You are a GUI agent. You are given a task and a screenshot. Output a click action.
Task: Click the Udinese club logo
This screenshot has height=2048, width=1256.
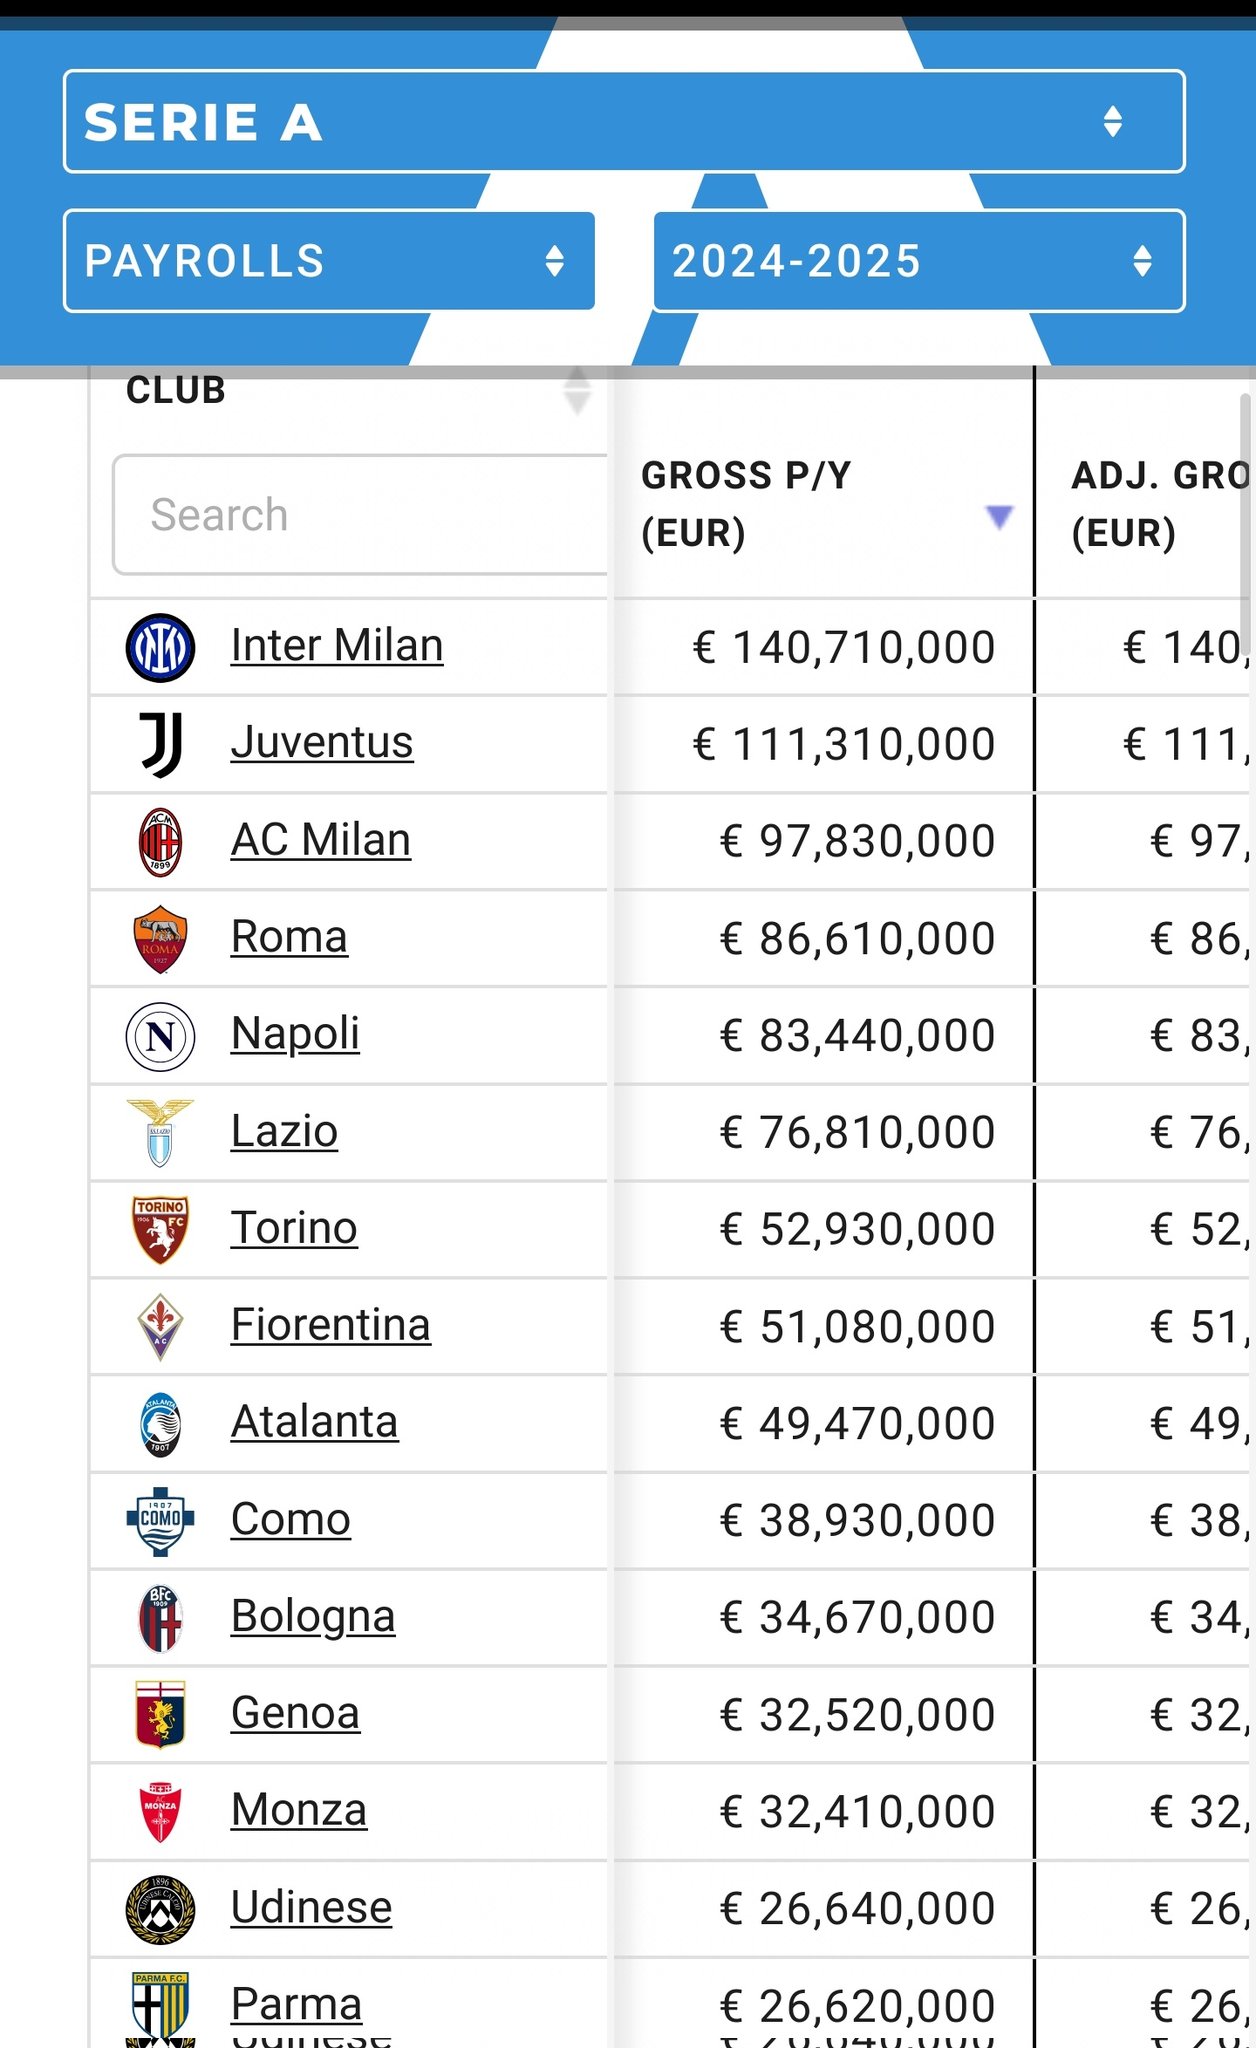tap(160, 1909)
